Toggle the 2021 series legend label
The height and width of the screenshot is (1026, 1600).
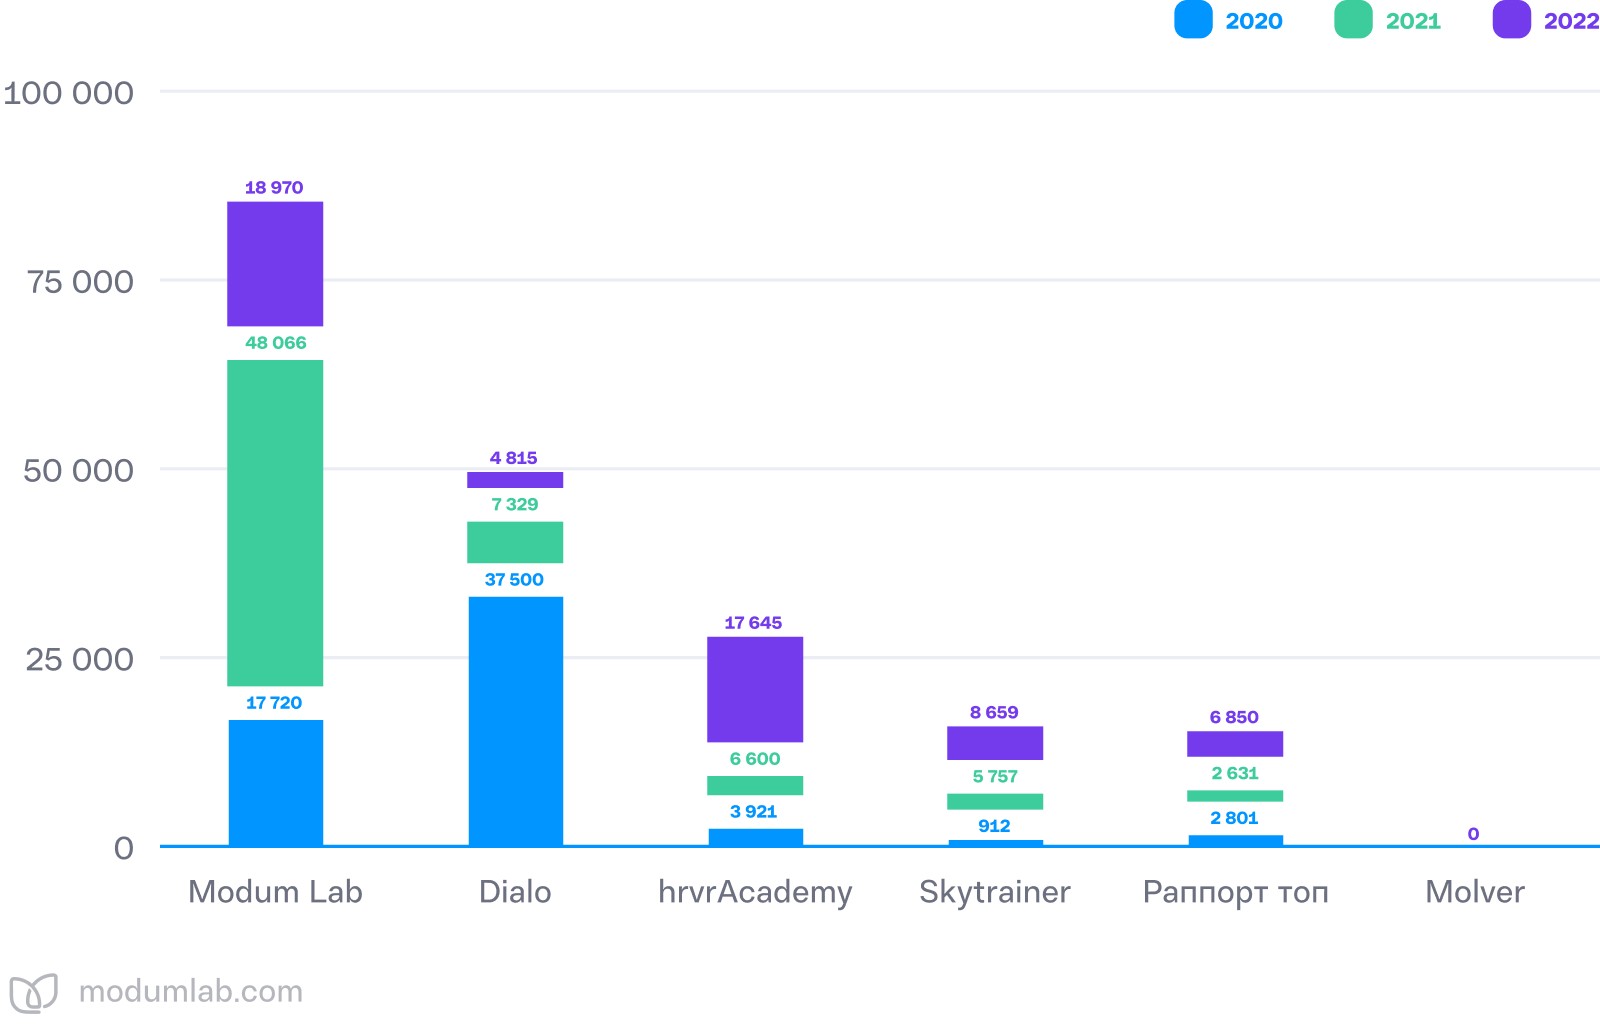(1413, 21)
